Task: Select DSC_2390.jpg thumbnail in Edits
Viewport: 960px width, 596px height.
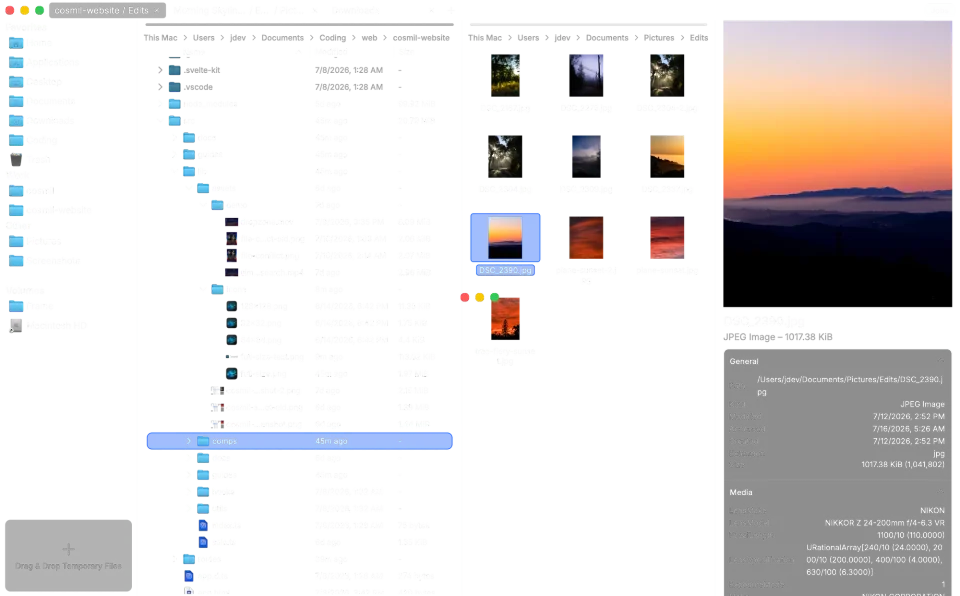Action: (505, 238)
